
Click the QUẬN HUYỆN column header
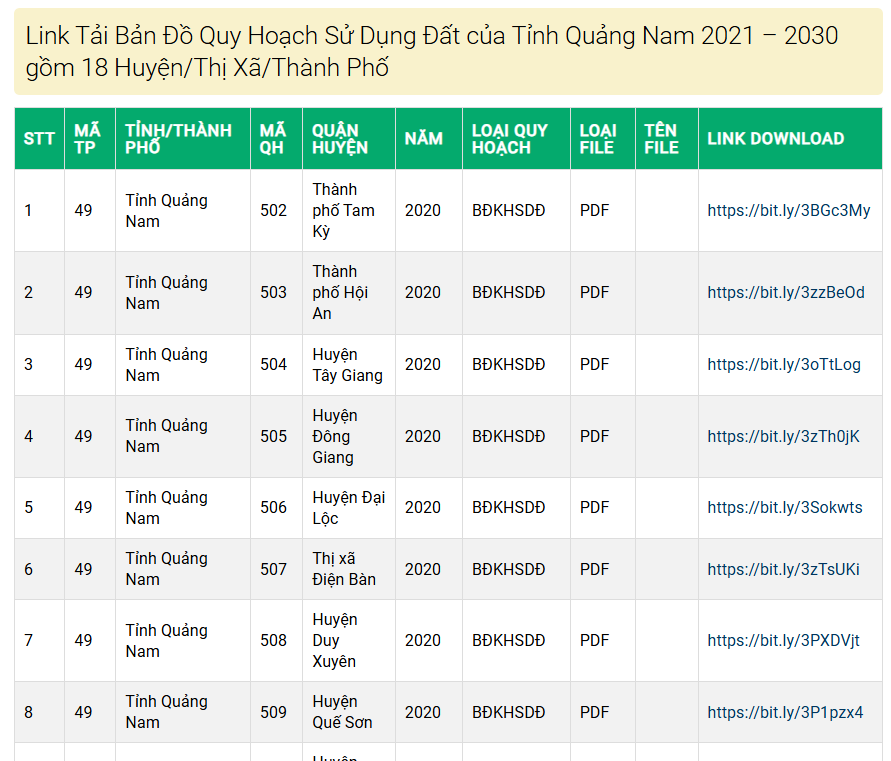pyautogui.click(x=340, y=138)
